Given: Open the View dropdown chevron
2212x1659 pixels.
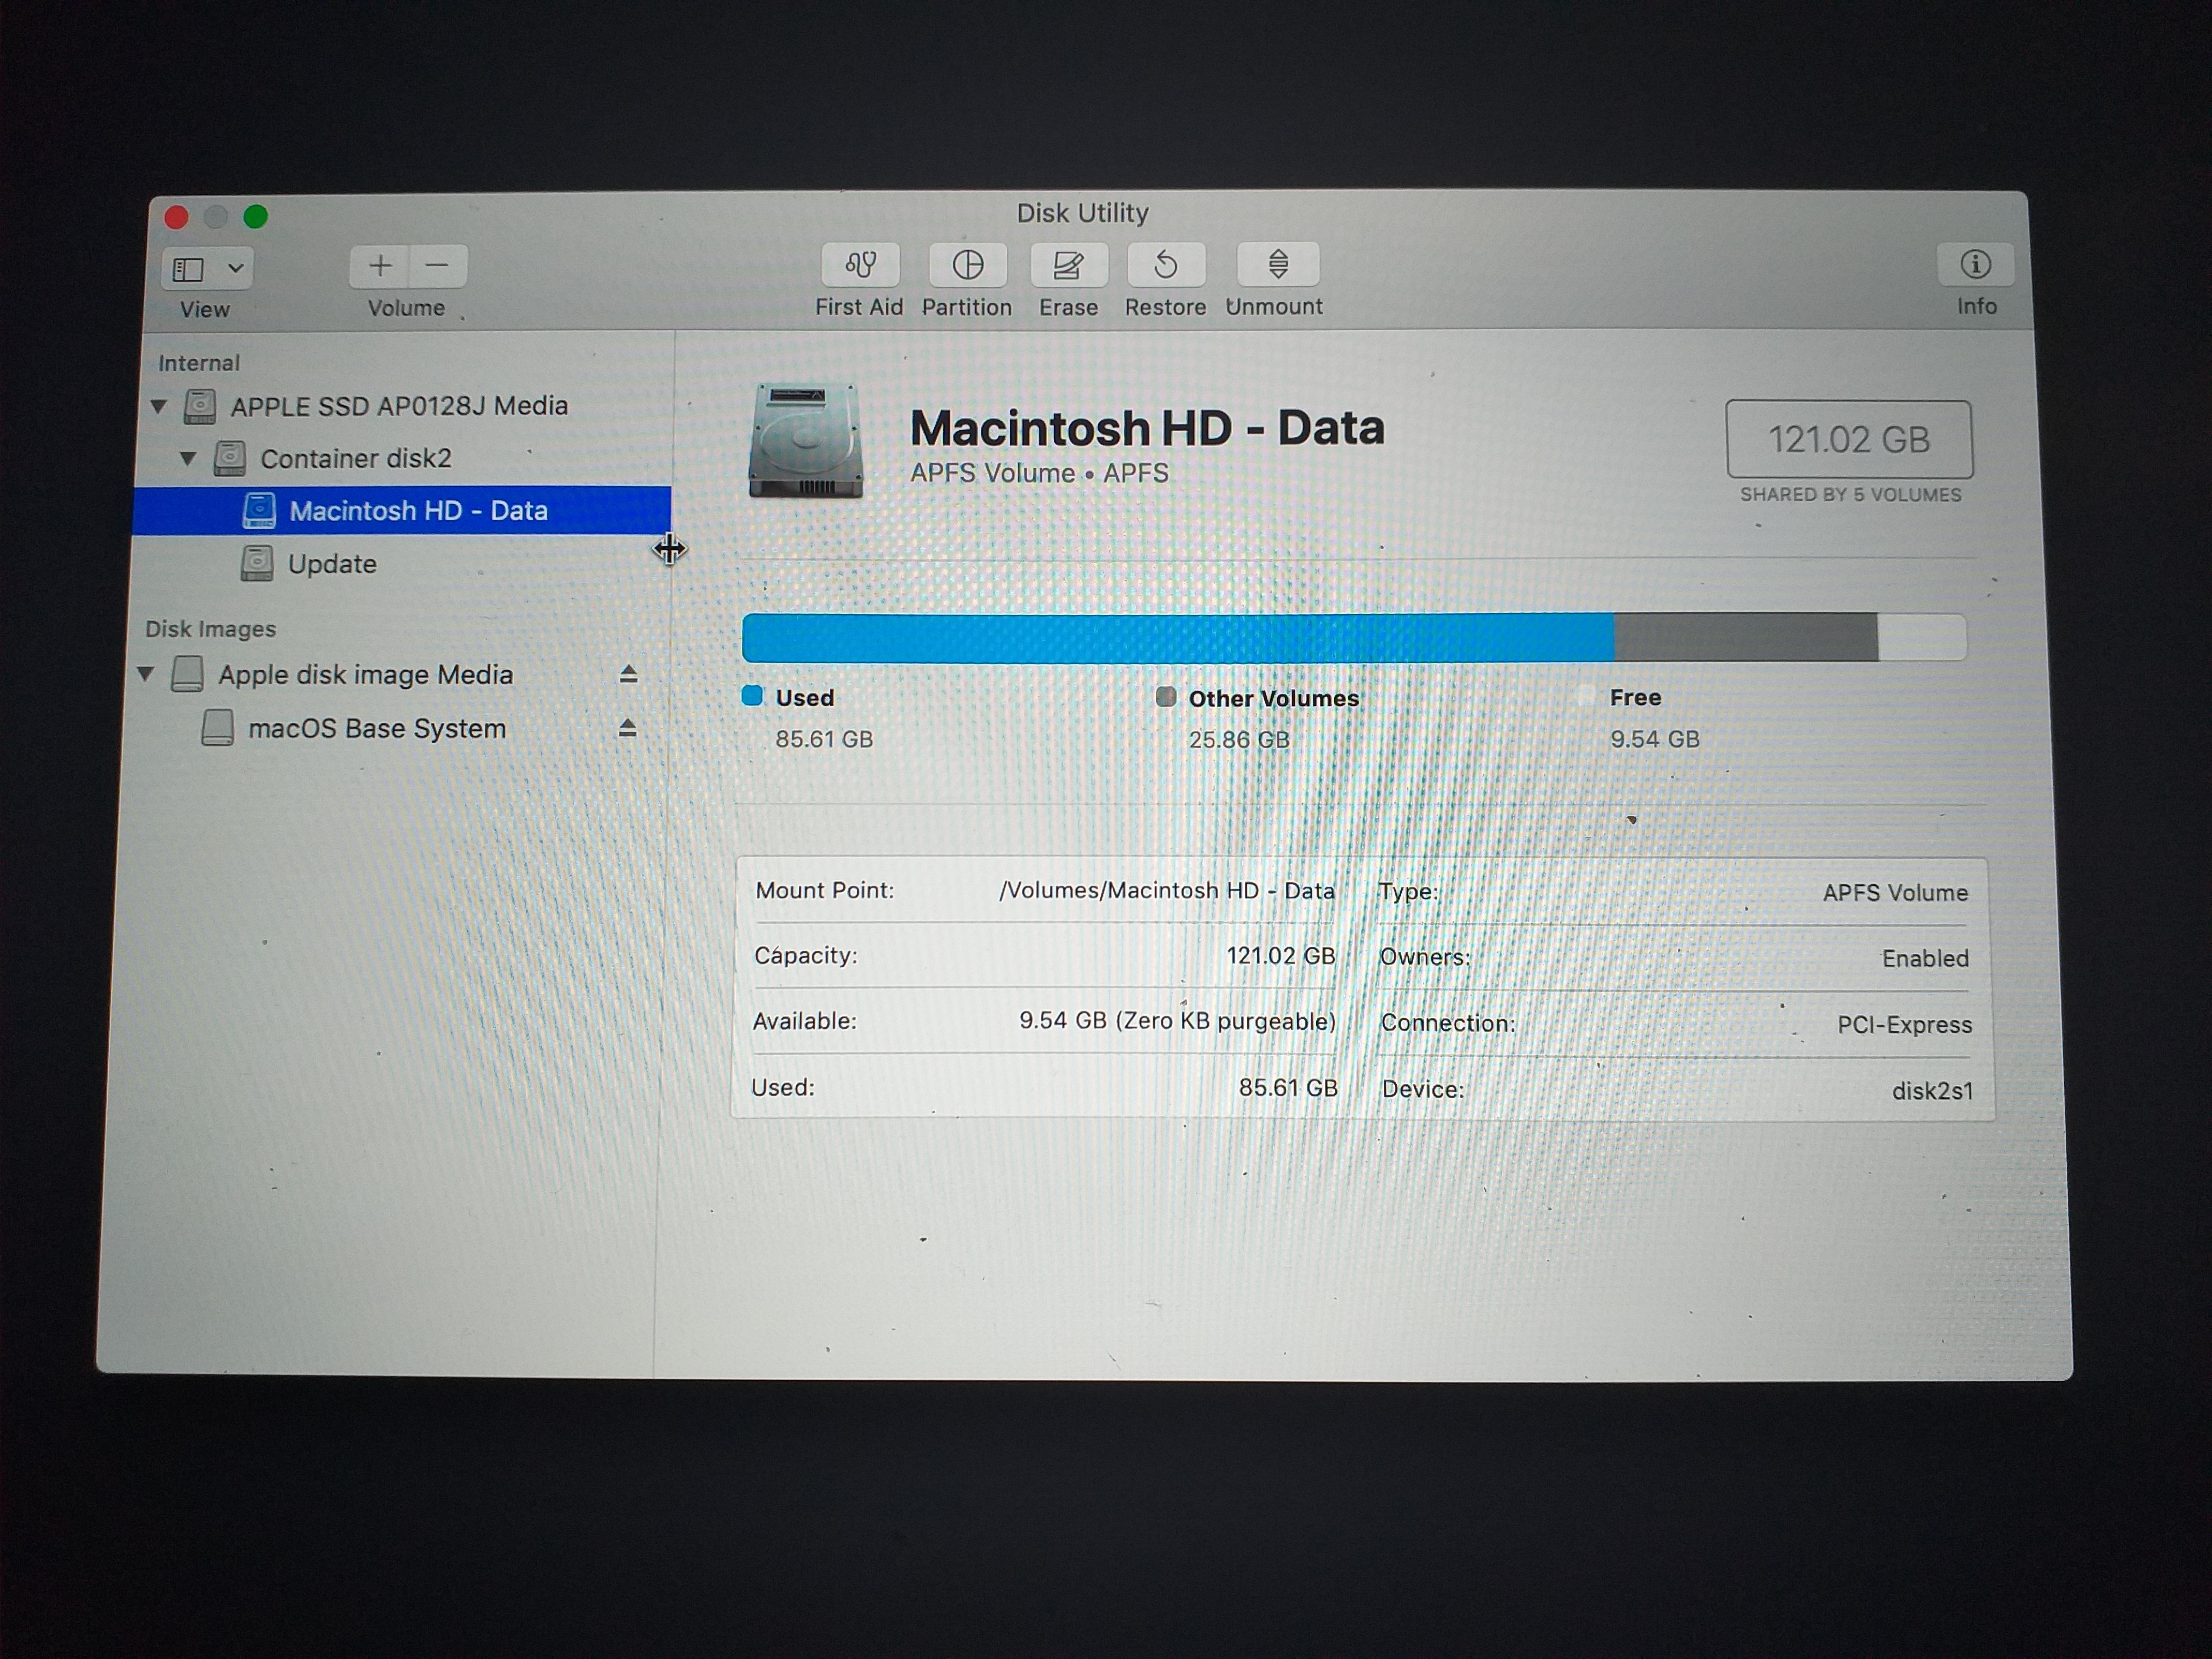Looking at the screenshot, I should pyautogui.click(x=236, y=268).
